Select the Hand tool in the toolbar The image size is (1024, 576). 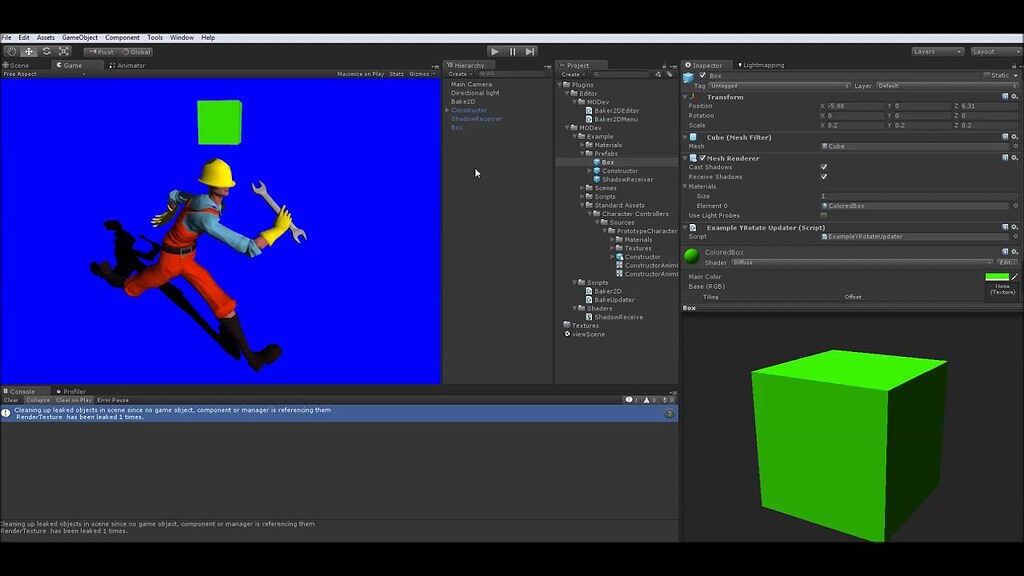coord(11,51)
